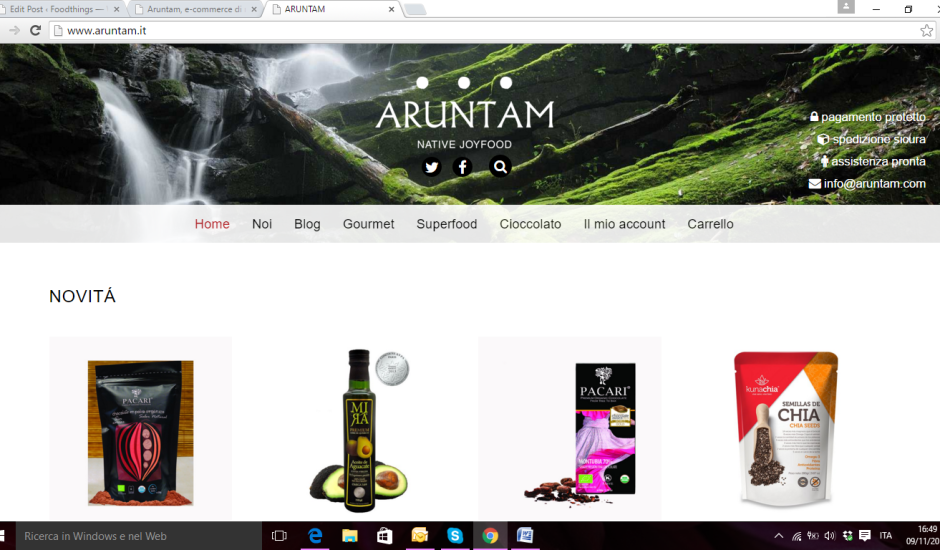940x550 pixels.
Task: Open the Facebook icon in header
Action: (462, 167)
